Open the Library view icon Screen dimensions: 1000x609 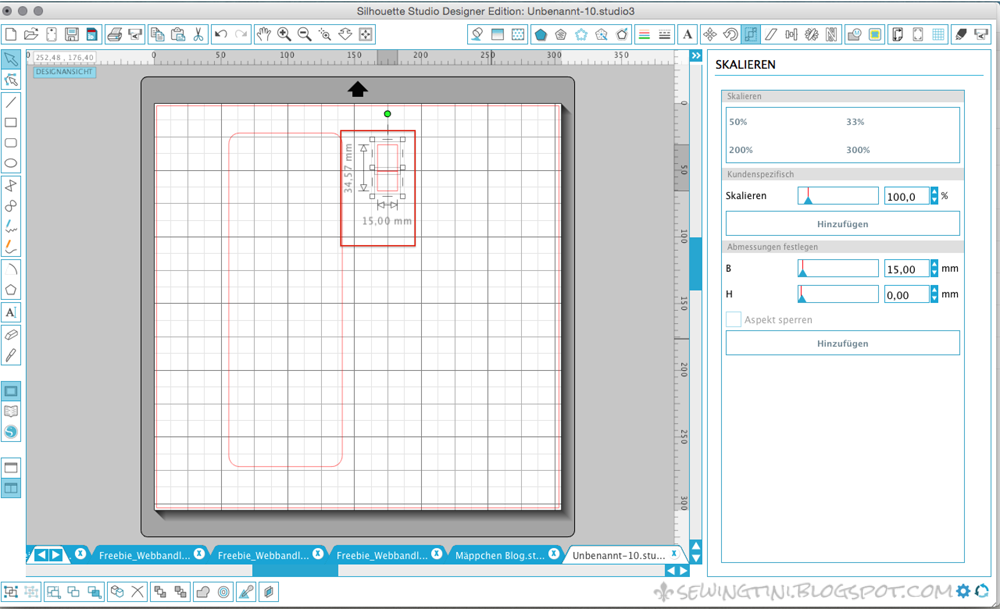[x=11, y=411]
